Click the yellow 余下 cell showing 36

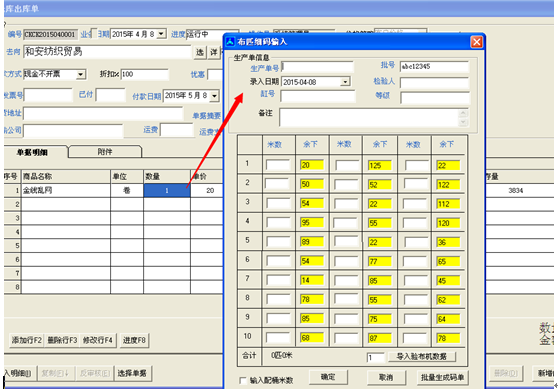[x=448, y=242]
